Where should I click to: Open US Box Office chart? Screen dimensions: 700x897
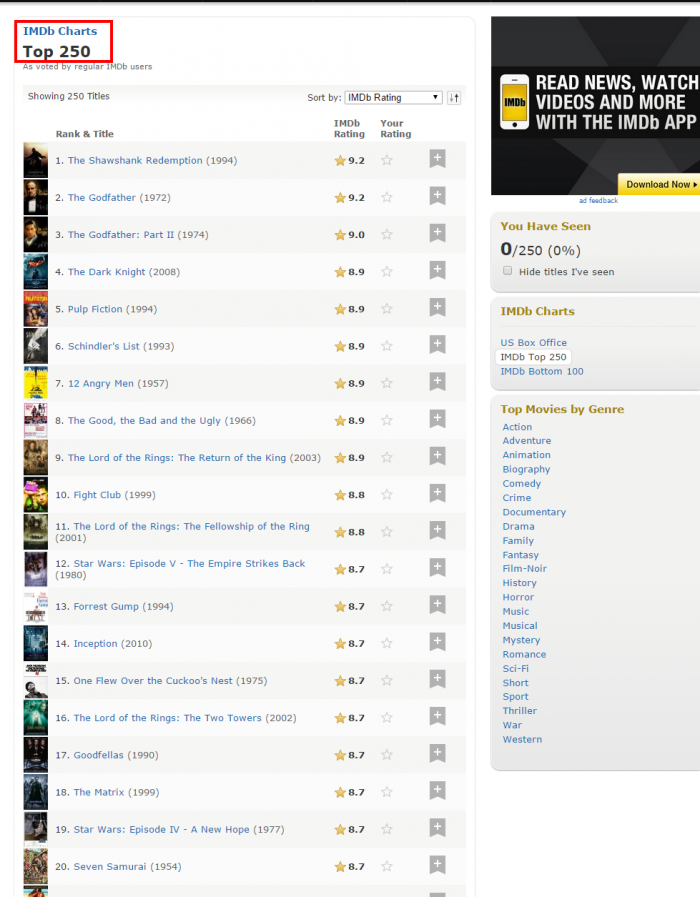click(x=534, y=343)
